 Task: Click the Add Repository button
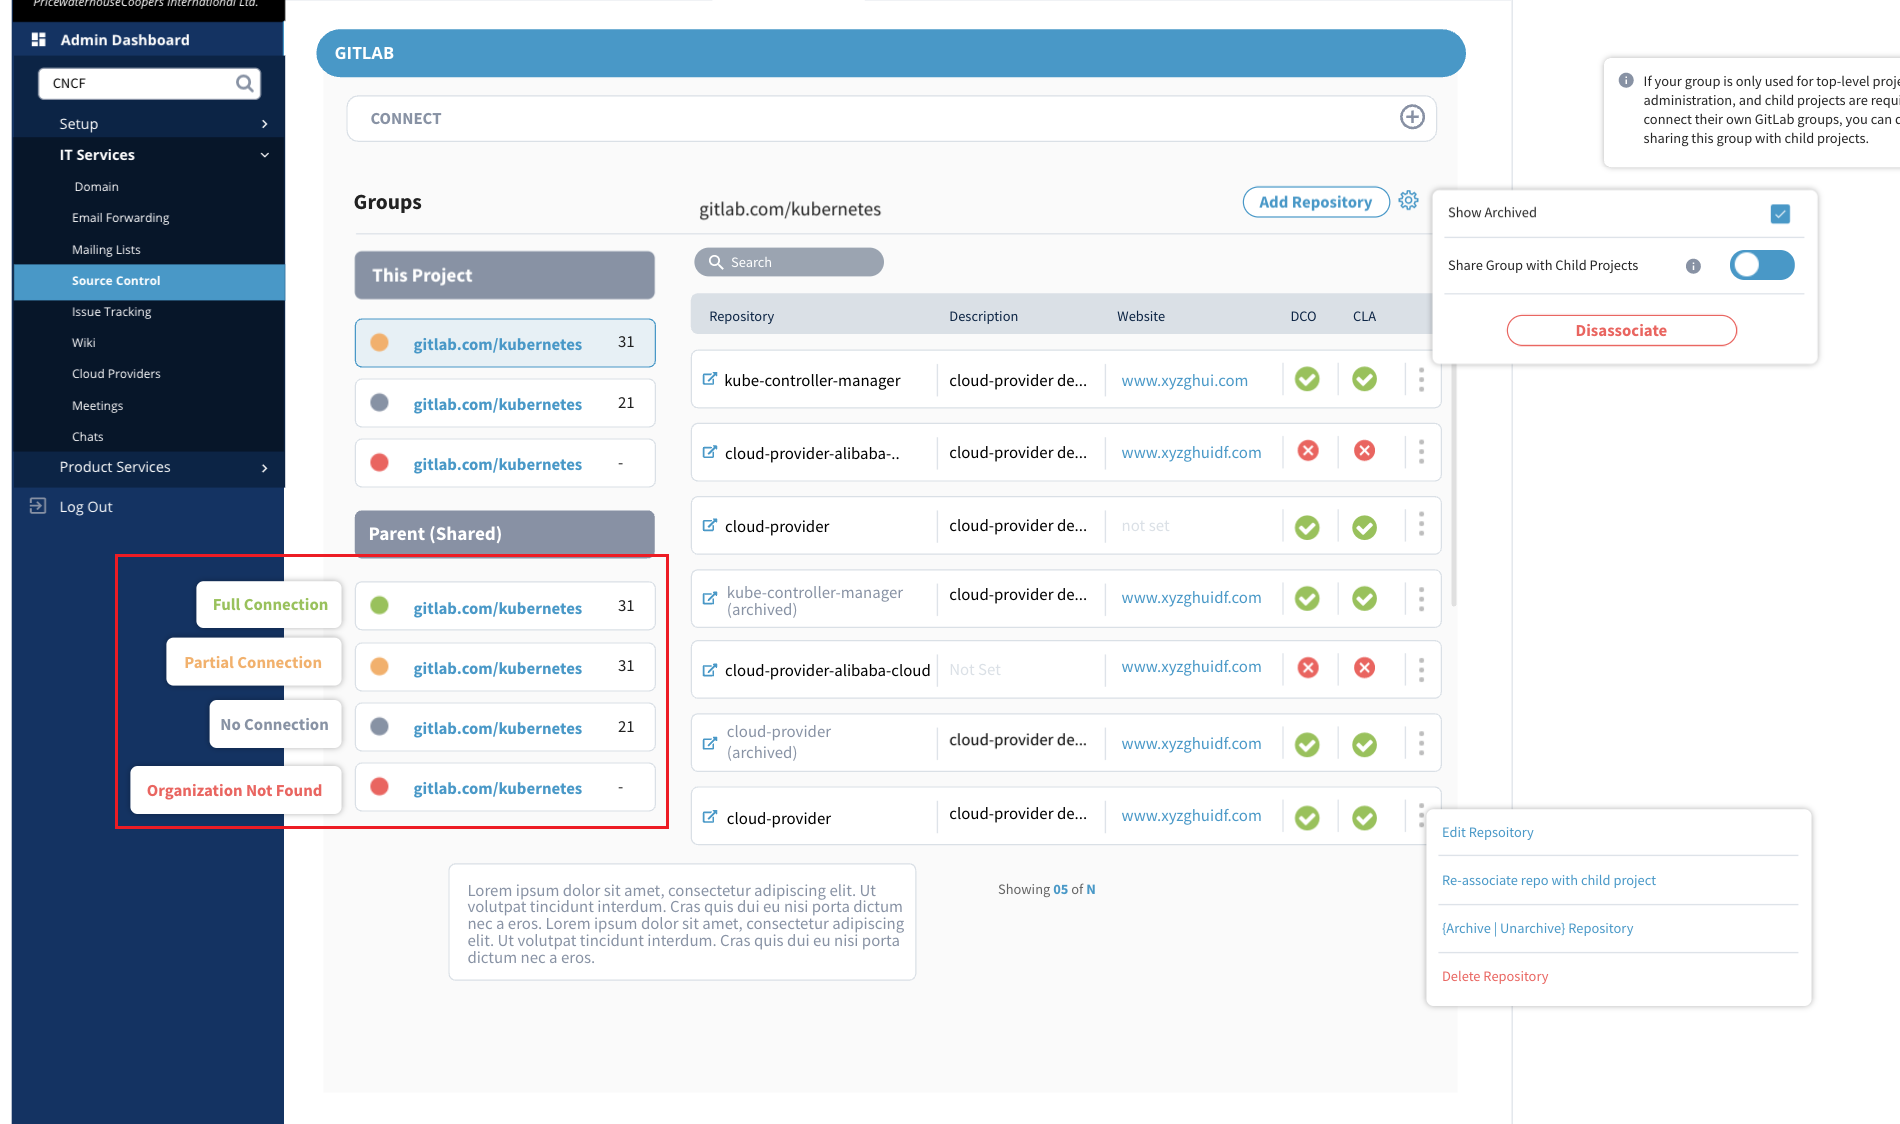tap(1315, 202)
